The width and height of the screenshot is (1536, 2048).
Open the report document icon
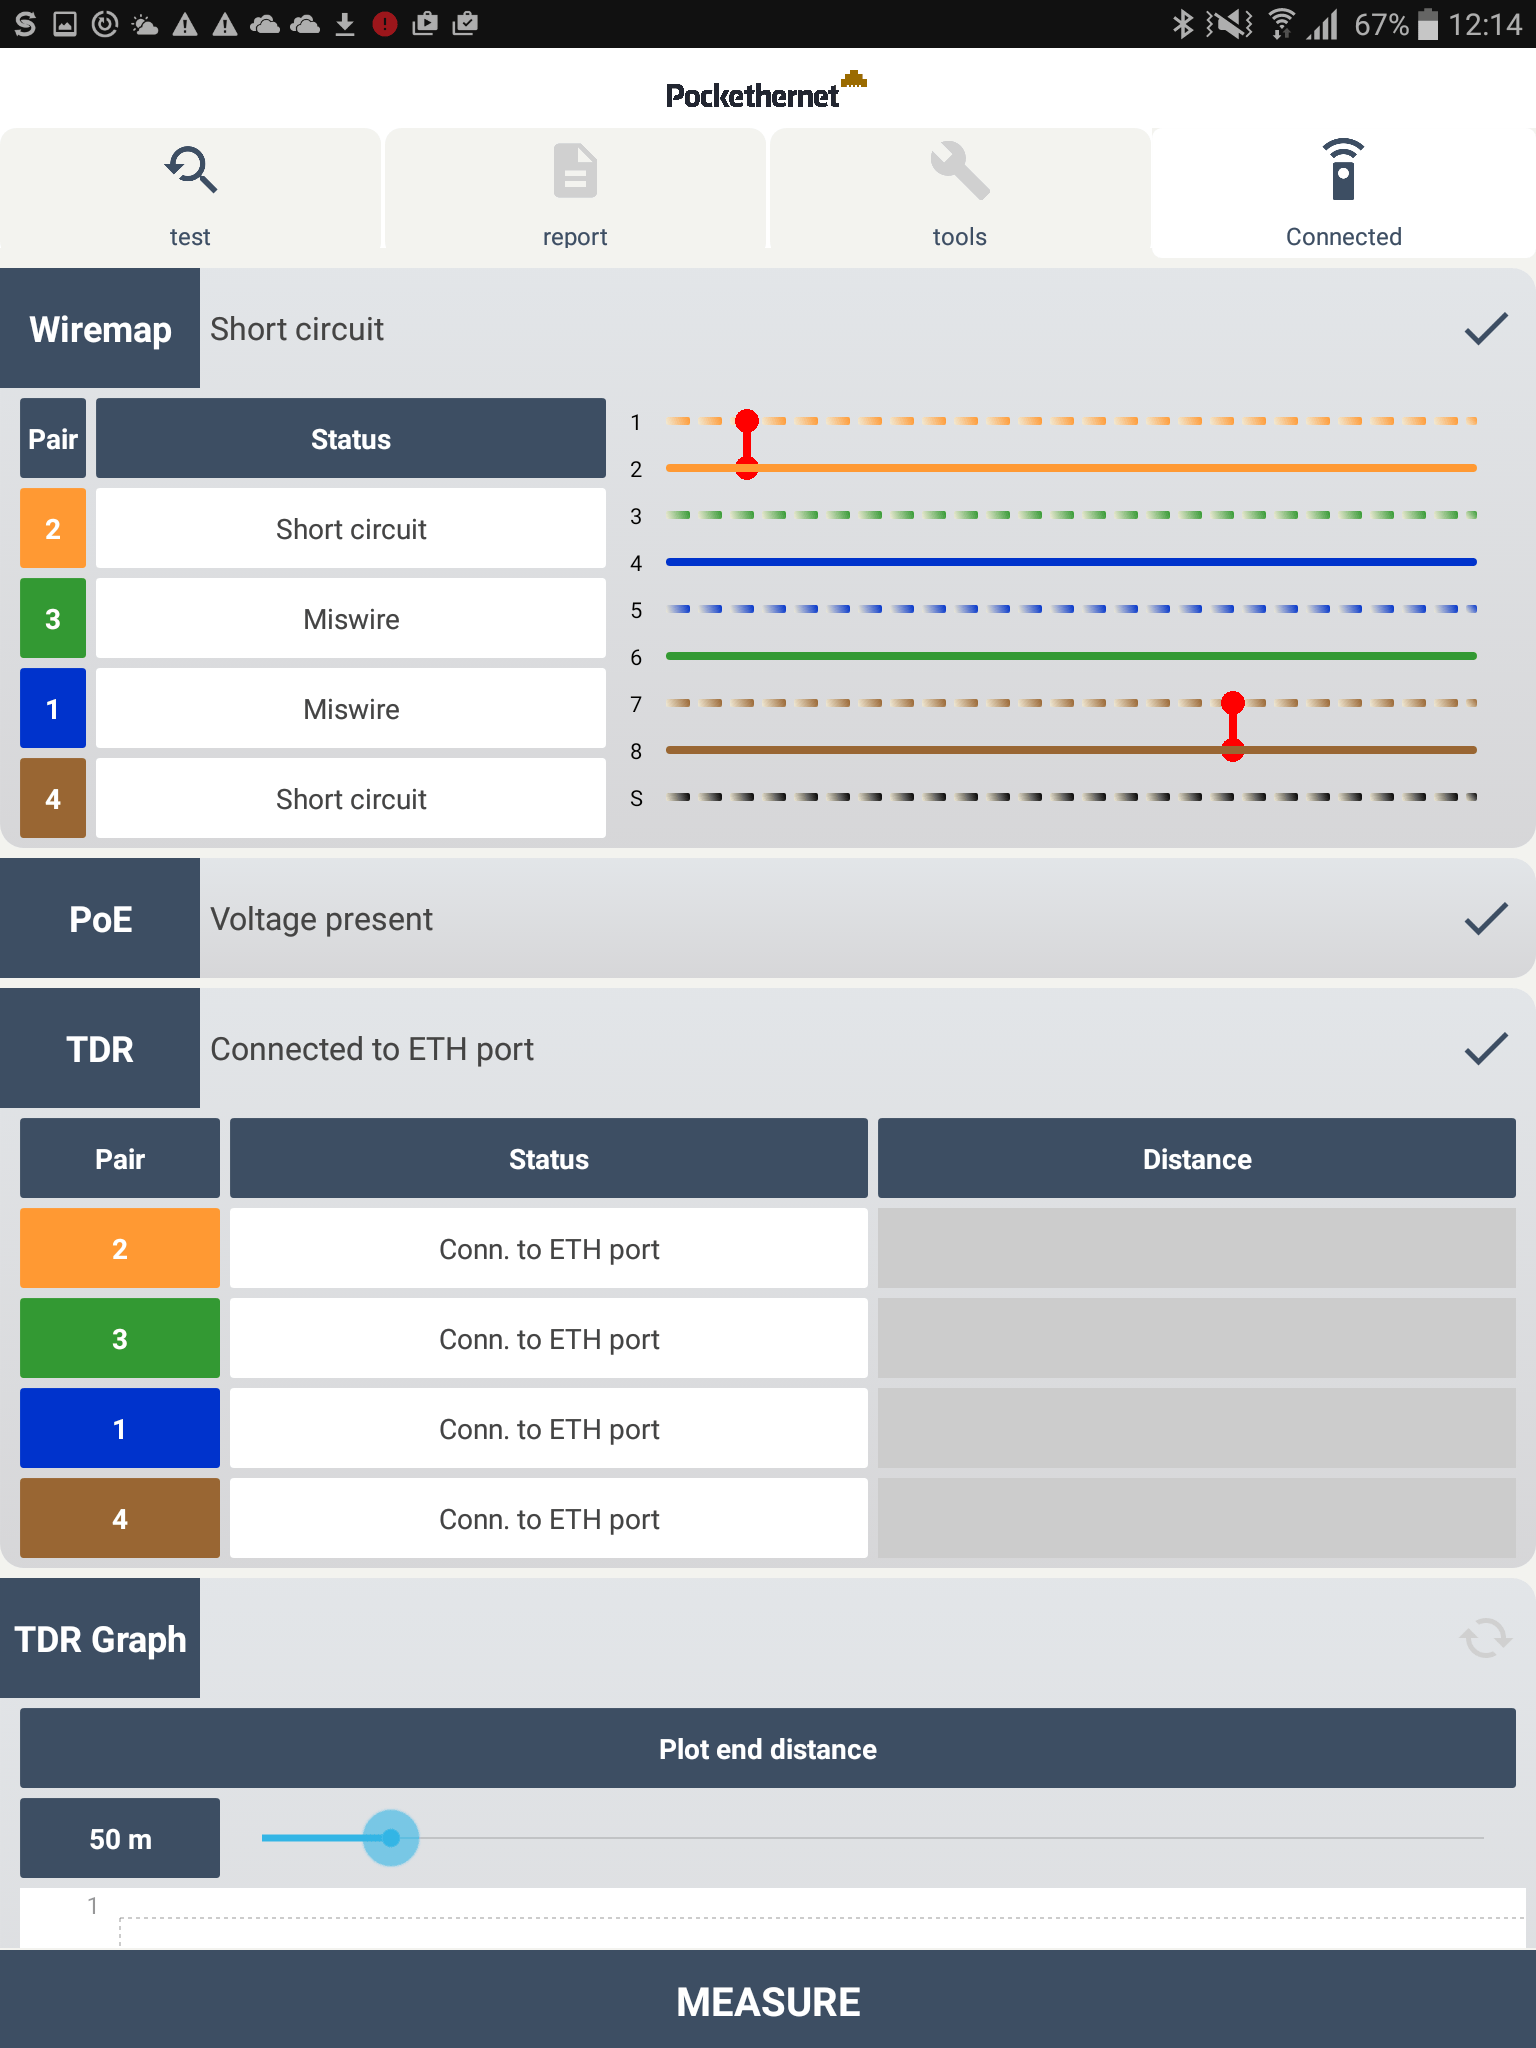tap(575, 170)
